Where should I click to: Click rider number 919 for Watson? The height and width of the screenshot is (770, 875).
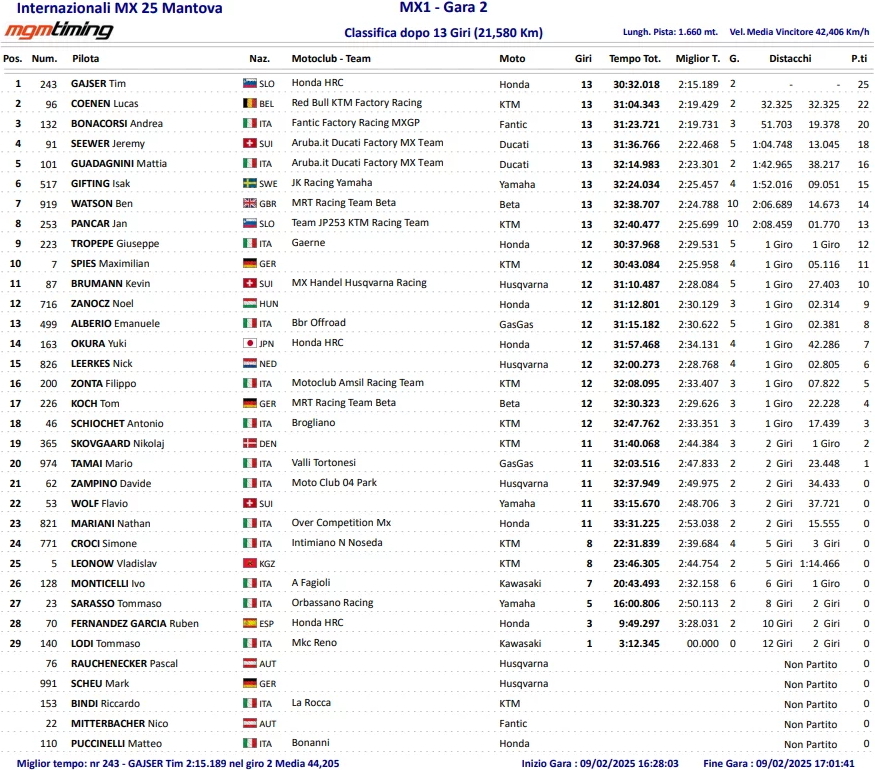tap(48, 204)
